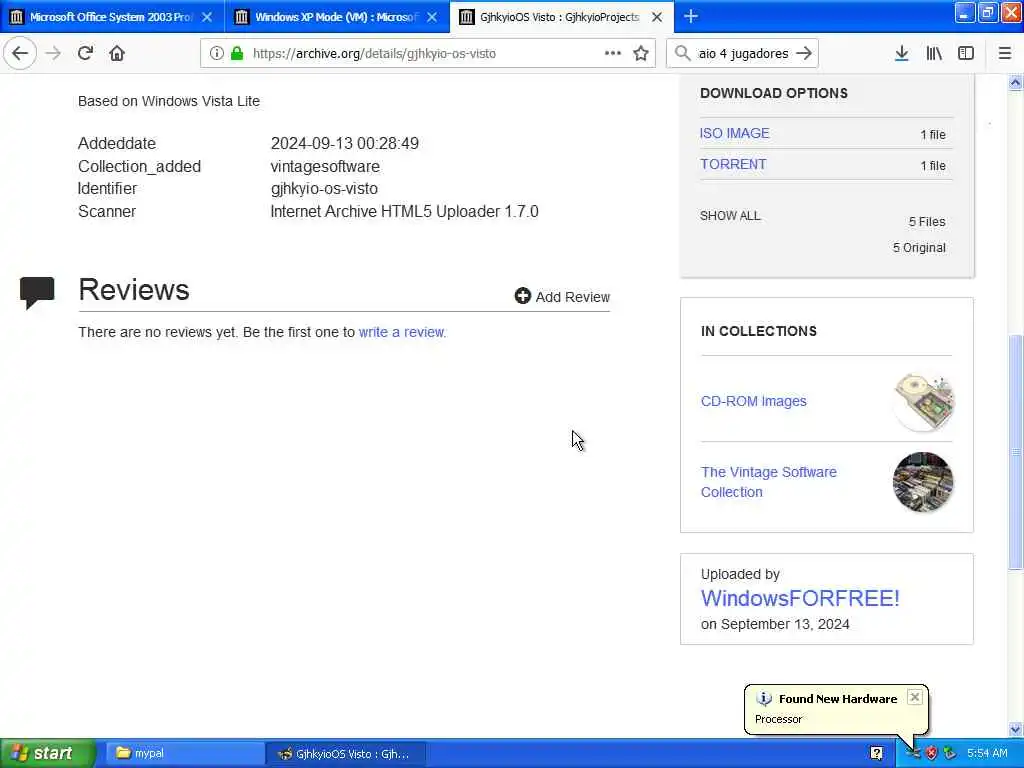Click the identifier 'gjhkyio-os-visto' text
Image resolution: width=1024 pixels, height=768 pixels.
324,189
